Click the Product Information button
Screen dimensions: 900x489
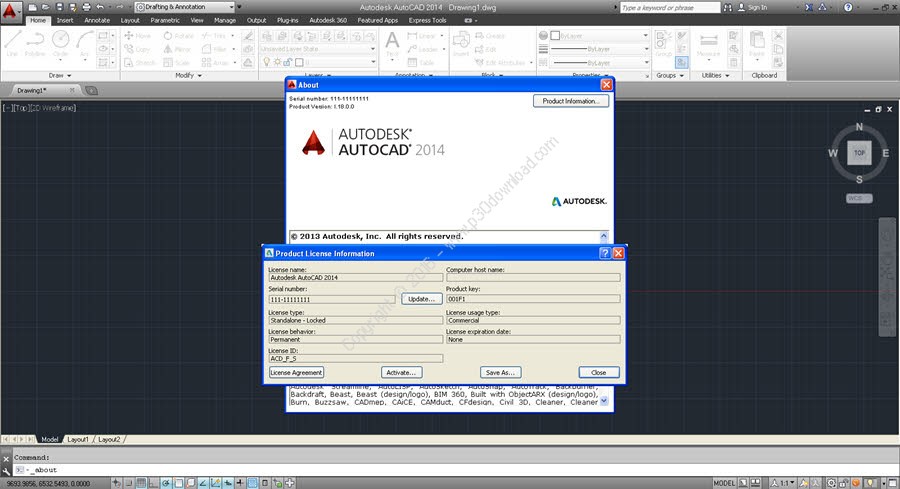click(x=570, y=101)
